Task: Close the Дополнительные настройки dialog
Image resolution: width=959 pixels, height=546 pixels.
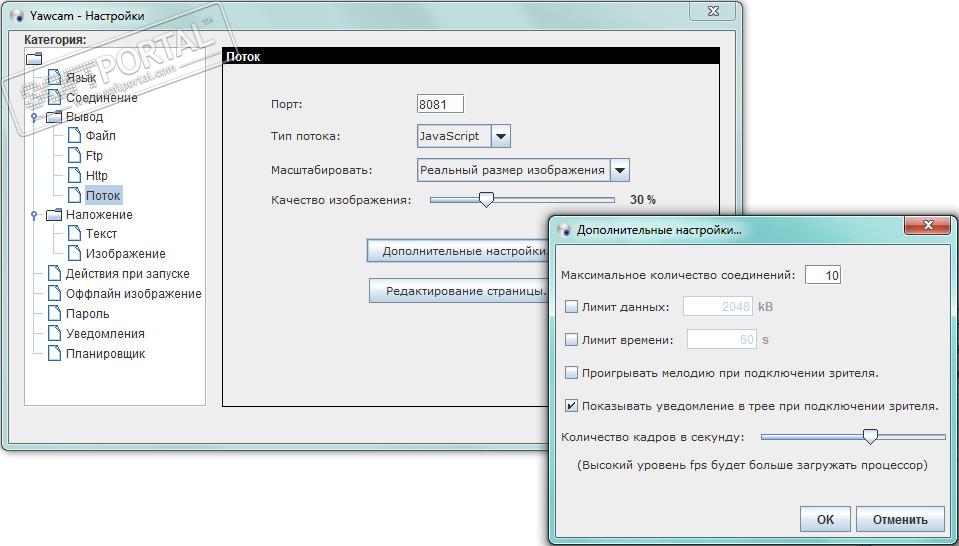Action: click(928, 225)
